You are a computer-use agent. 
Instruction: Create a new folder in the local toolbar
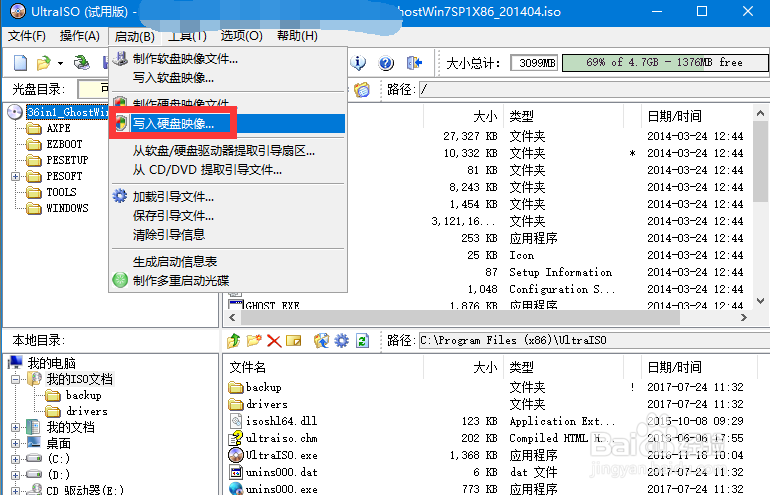[254, 340]
